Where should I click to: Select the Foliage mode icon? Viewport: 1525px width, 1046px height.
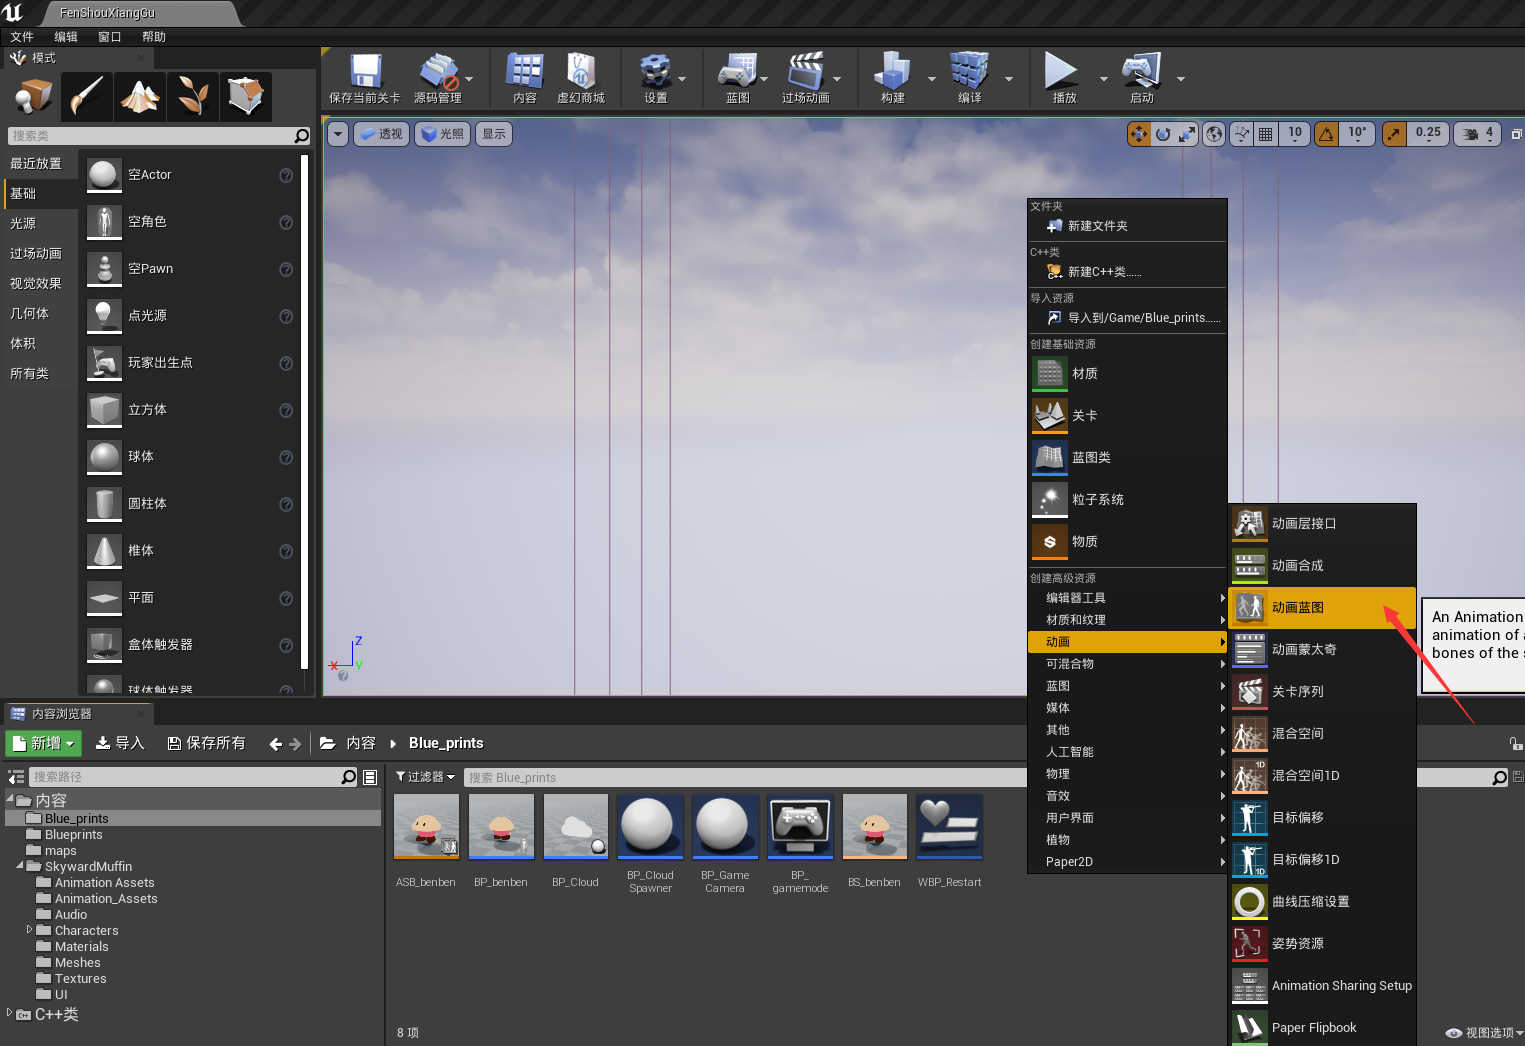(193, 96)
